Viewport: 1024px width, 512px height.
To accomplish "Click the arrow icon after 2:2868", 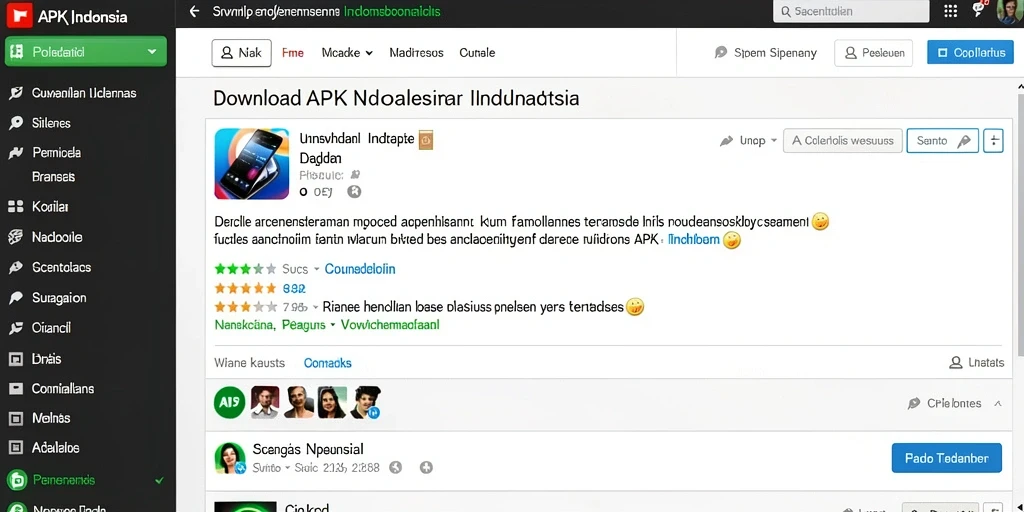I will tap(395, 468).
